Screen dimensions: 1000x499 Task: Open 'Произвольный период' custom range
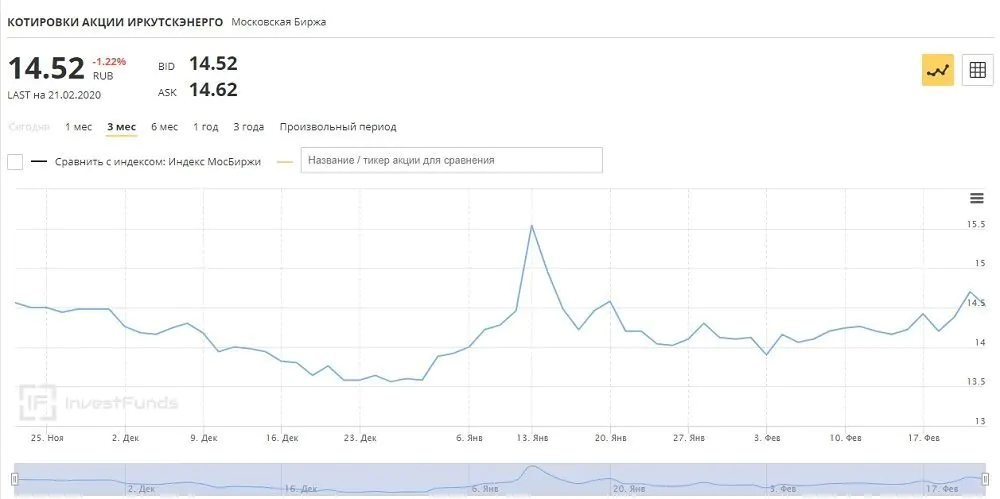coord(338,127)
